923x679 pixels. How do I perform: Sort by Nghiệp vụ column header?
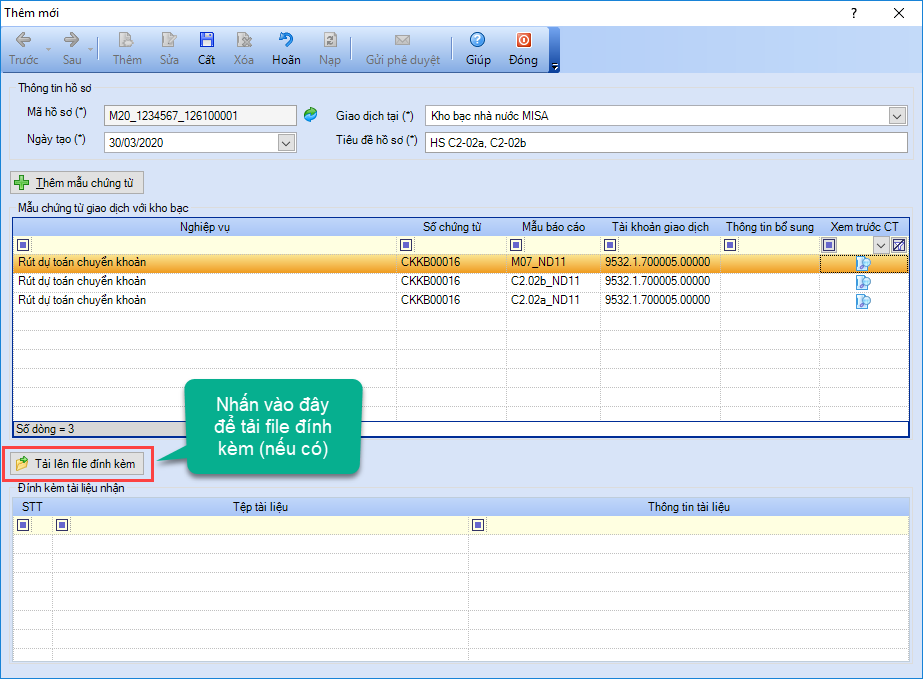point(205,227)
